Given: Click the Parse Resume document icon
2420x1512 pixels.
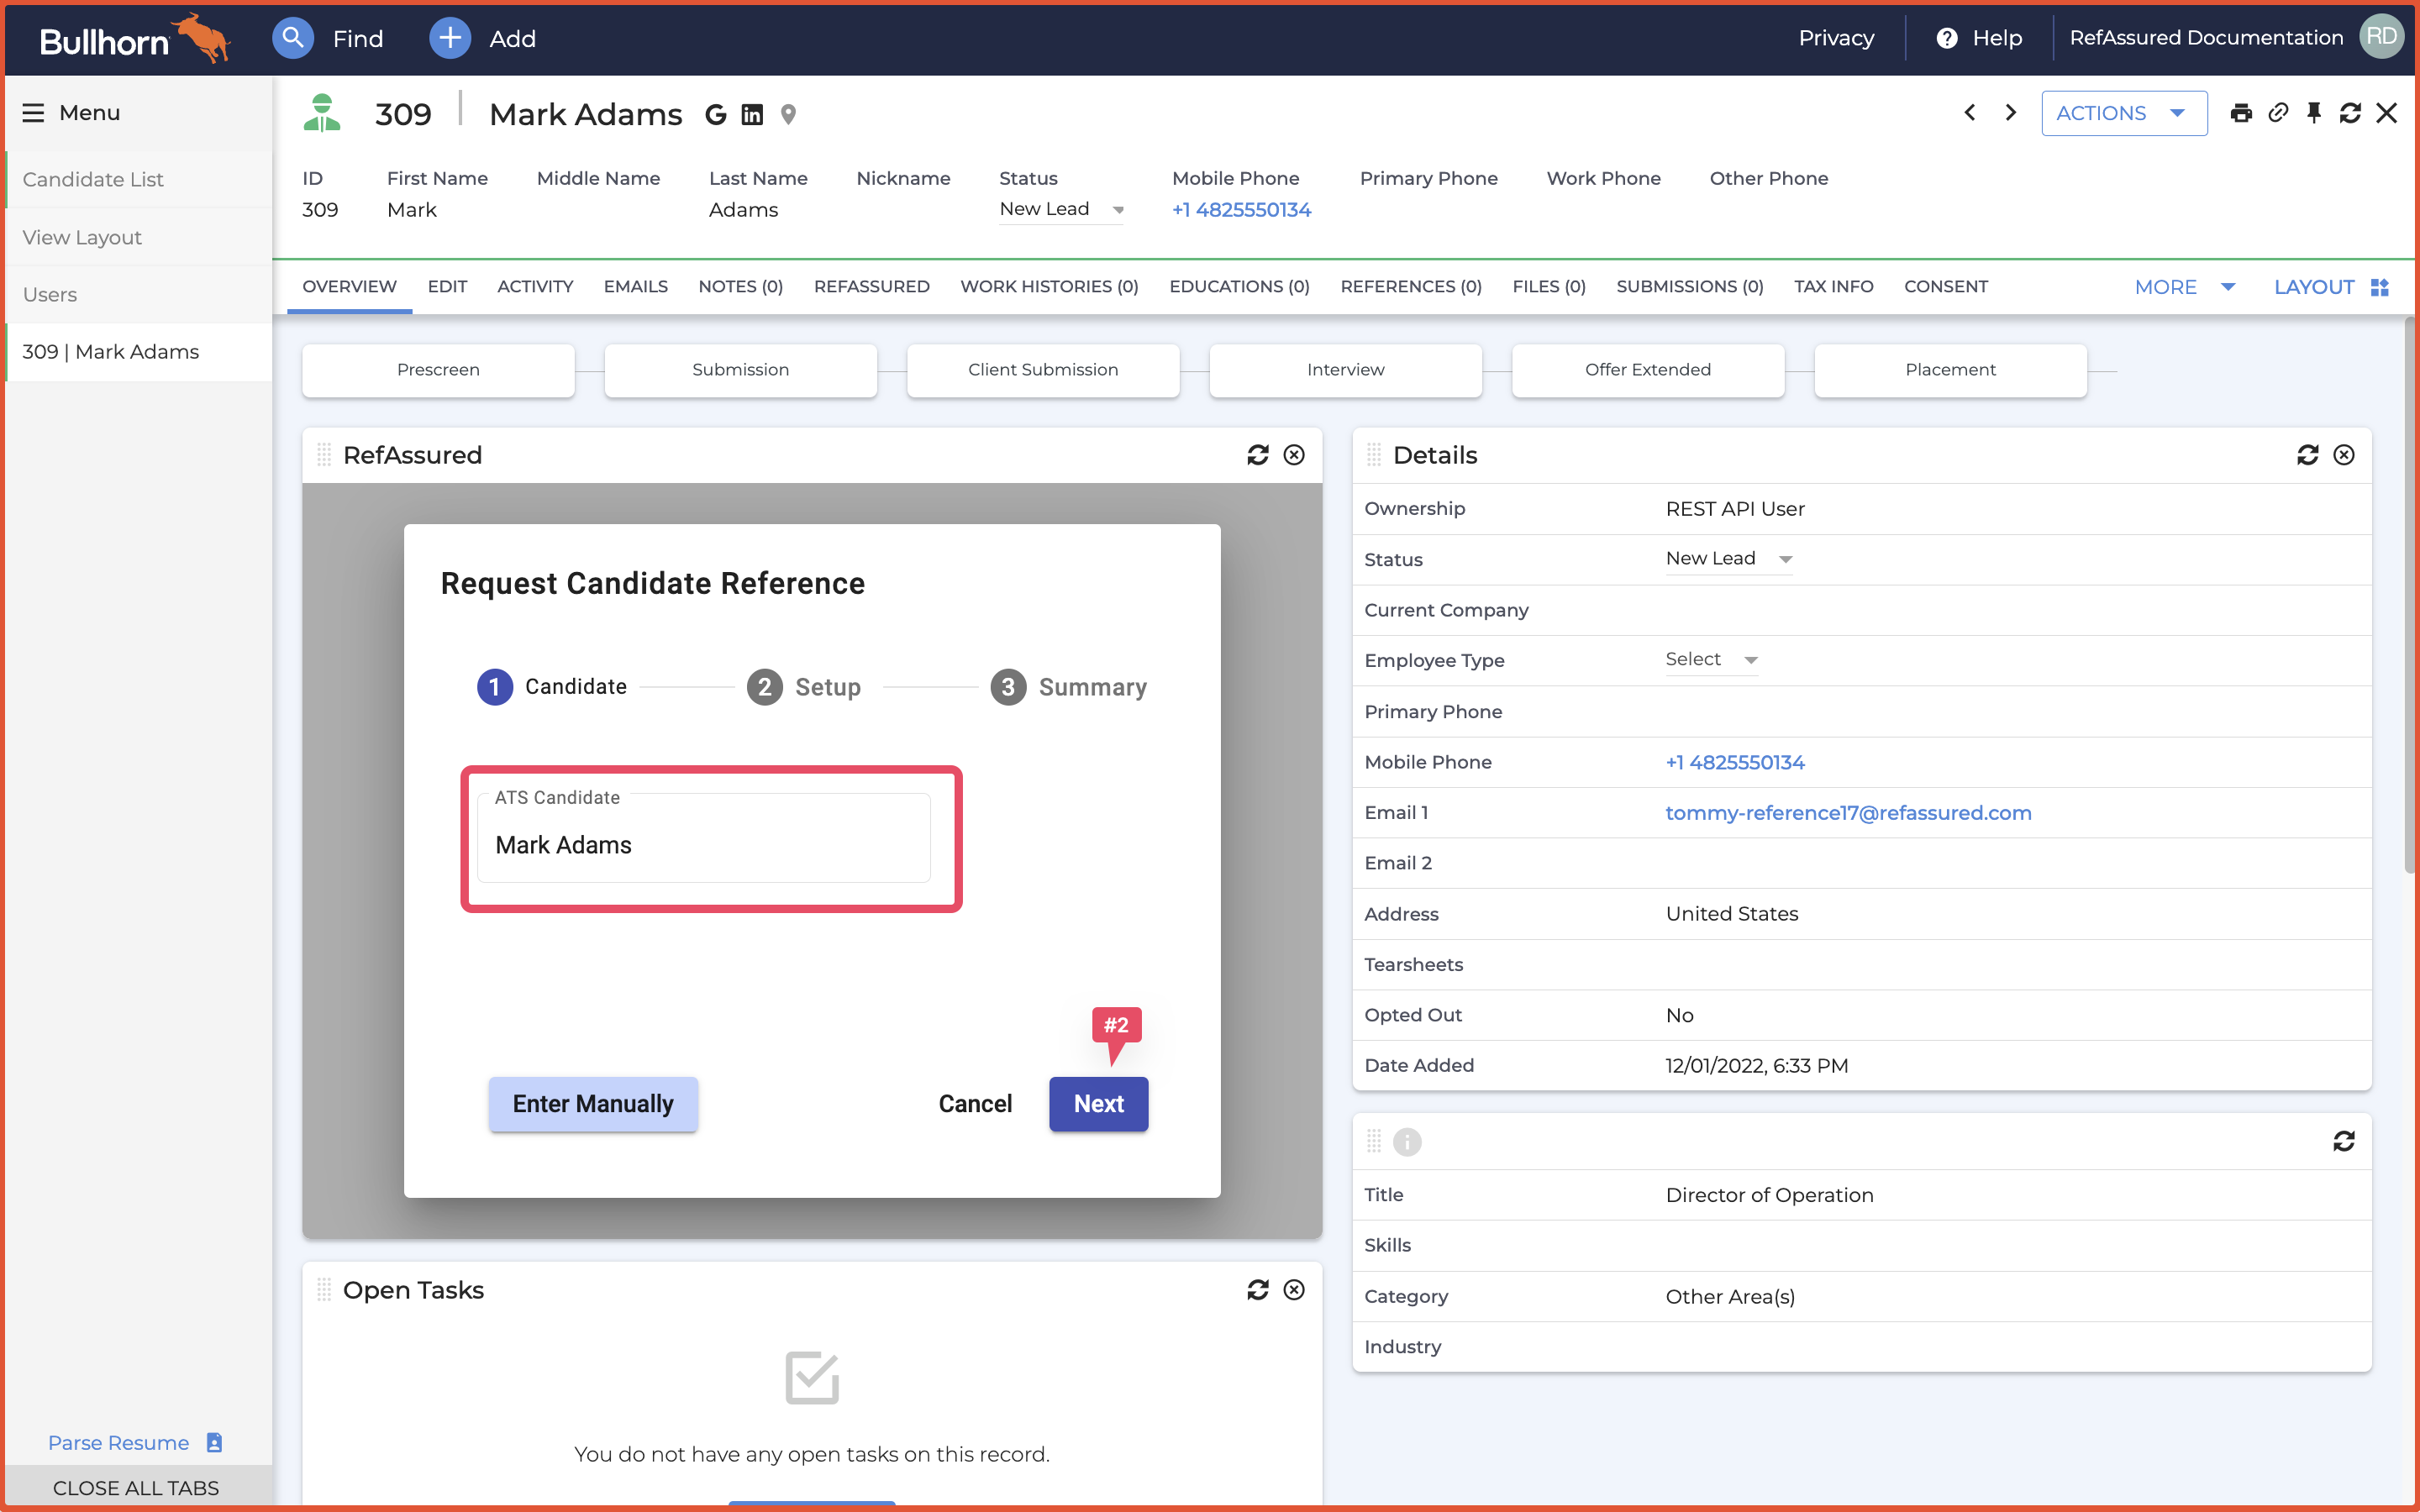Looking at the screenshot, I should tap(214, 1442).
